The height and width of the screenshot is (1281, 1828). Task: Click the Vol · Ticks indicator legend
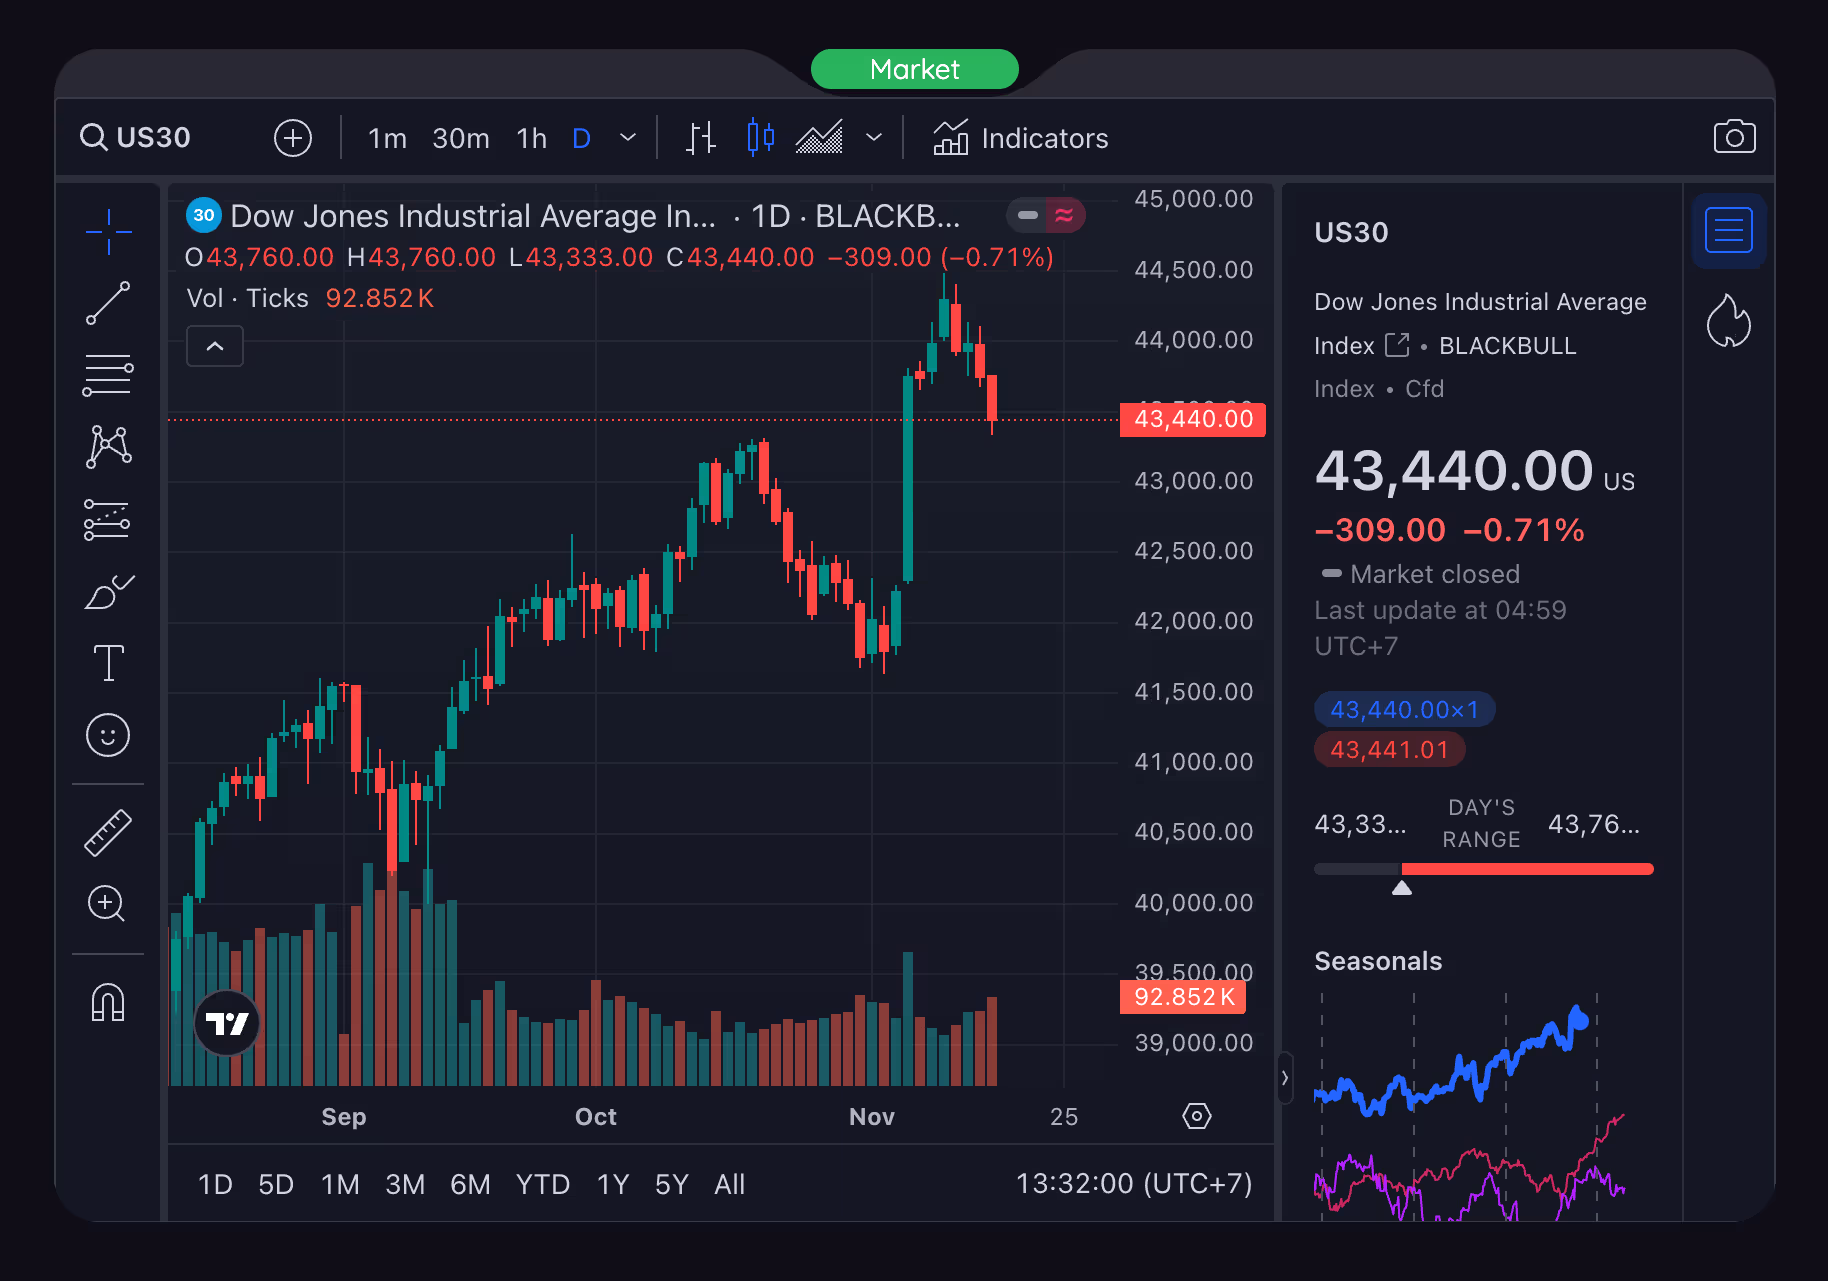coord(248,298)
